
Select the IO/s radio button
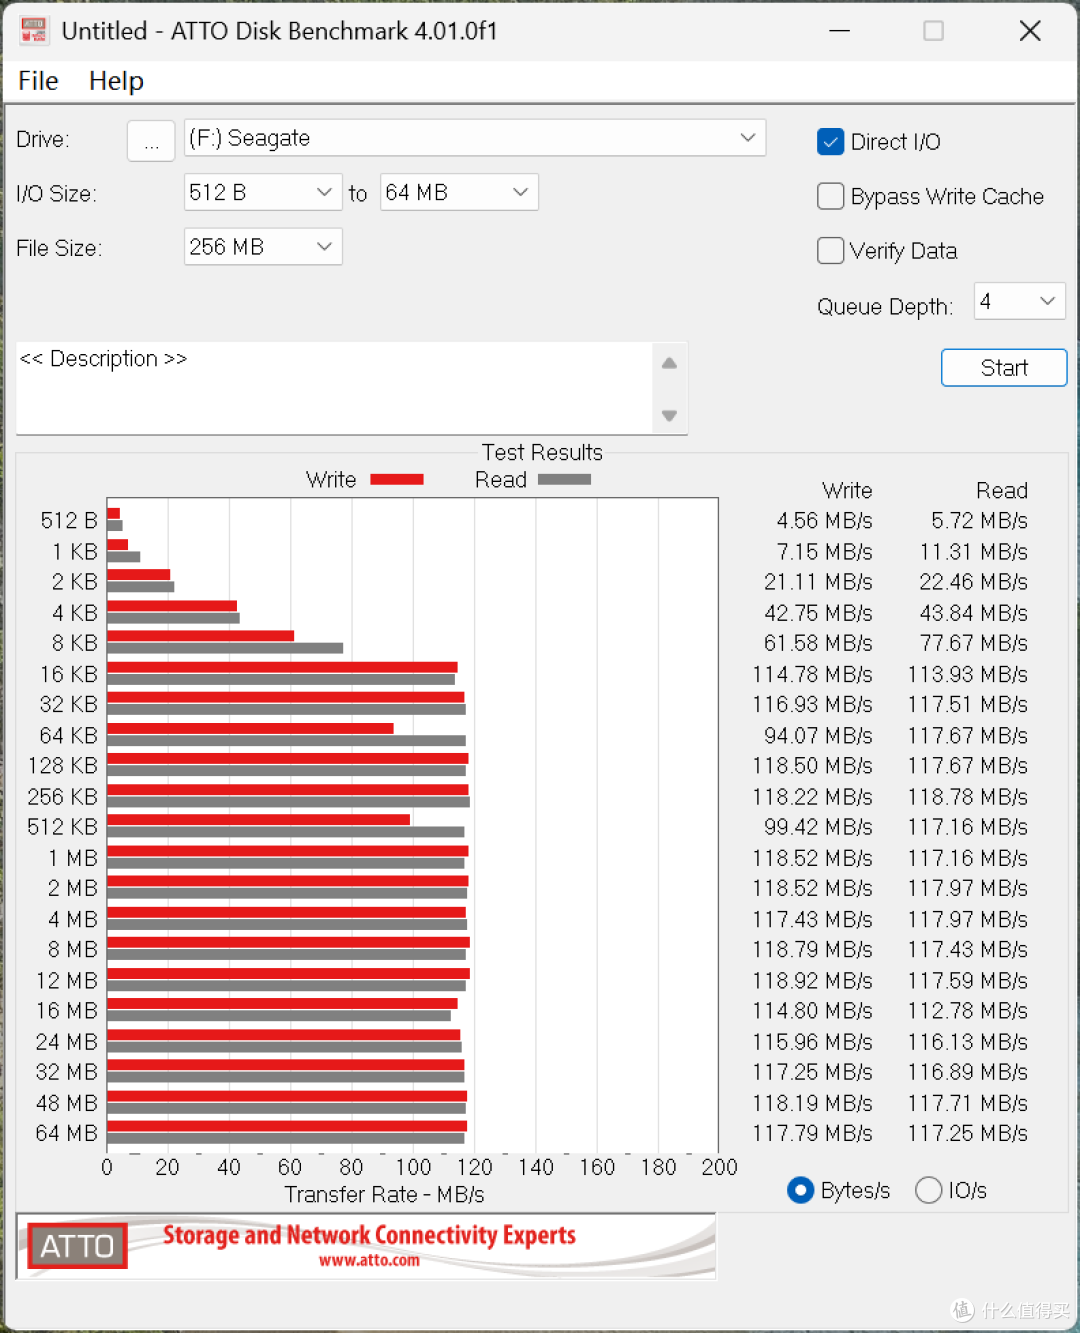tap(928, 1190)
